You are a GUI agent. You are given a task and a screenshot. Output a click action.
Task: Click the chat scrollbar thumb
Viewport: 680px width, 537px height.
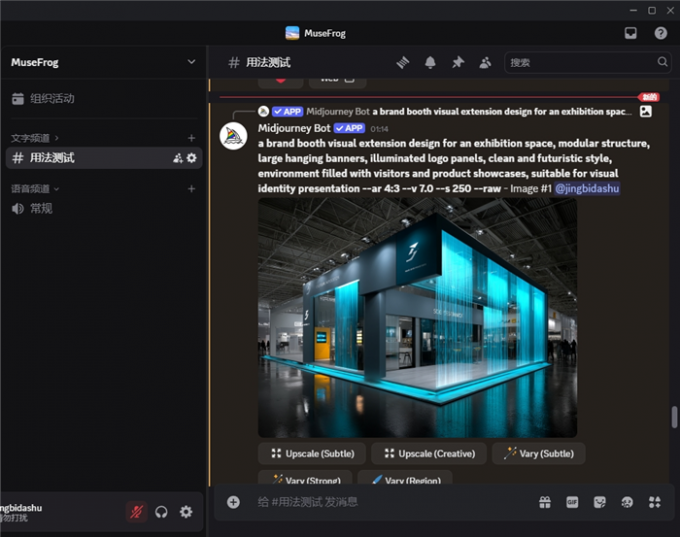click(x=674, y=416)
